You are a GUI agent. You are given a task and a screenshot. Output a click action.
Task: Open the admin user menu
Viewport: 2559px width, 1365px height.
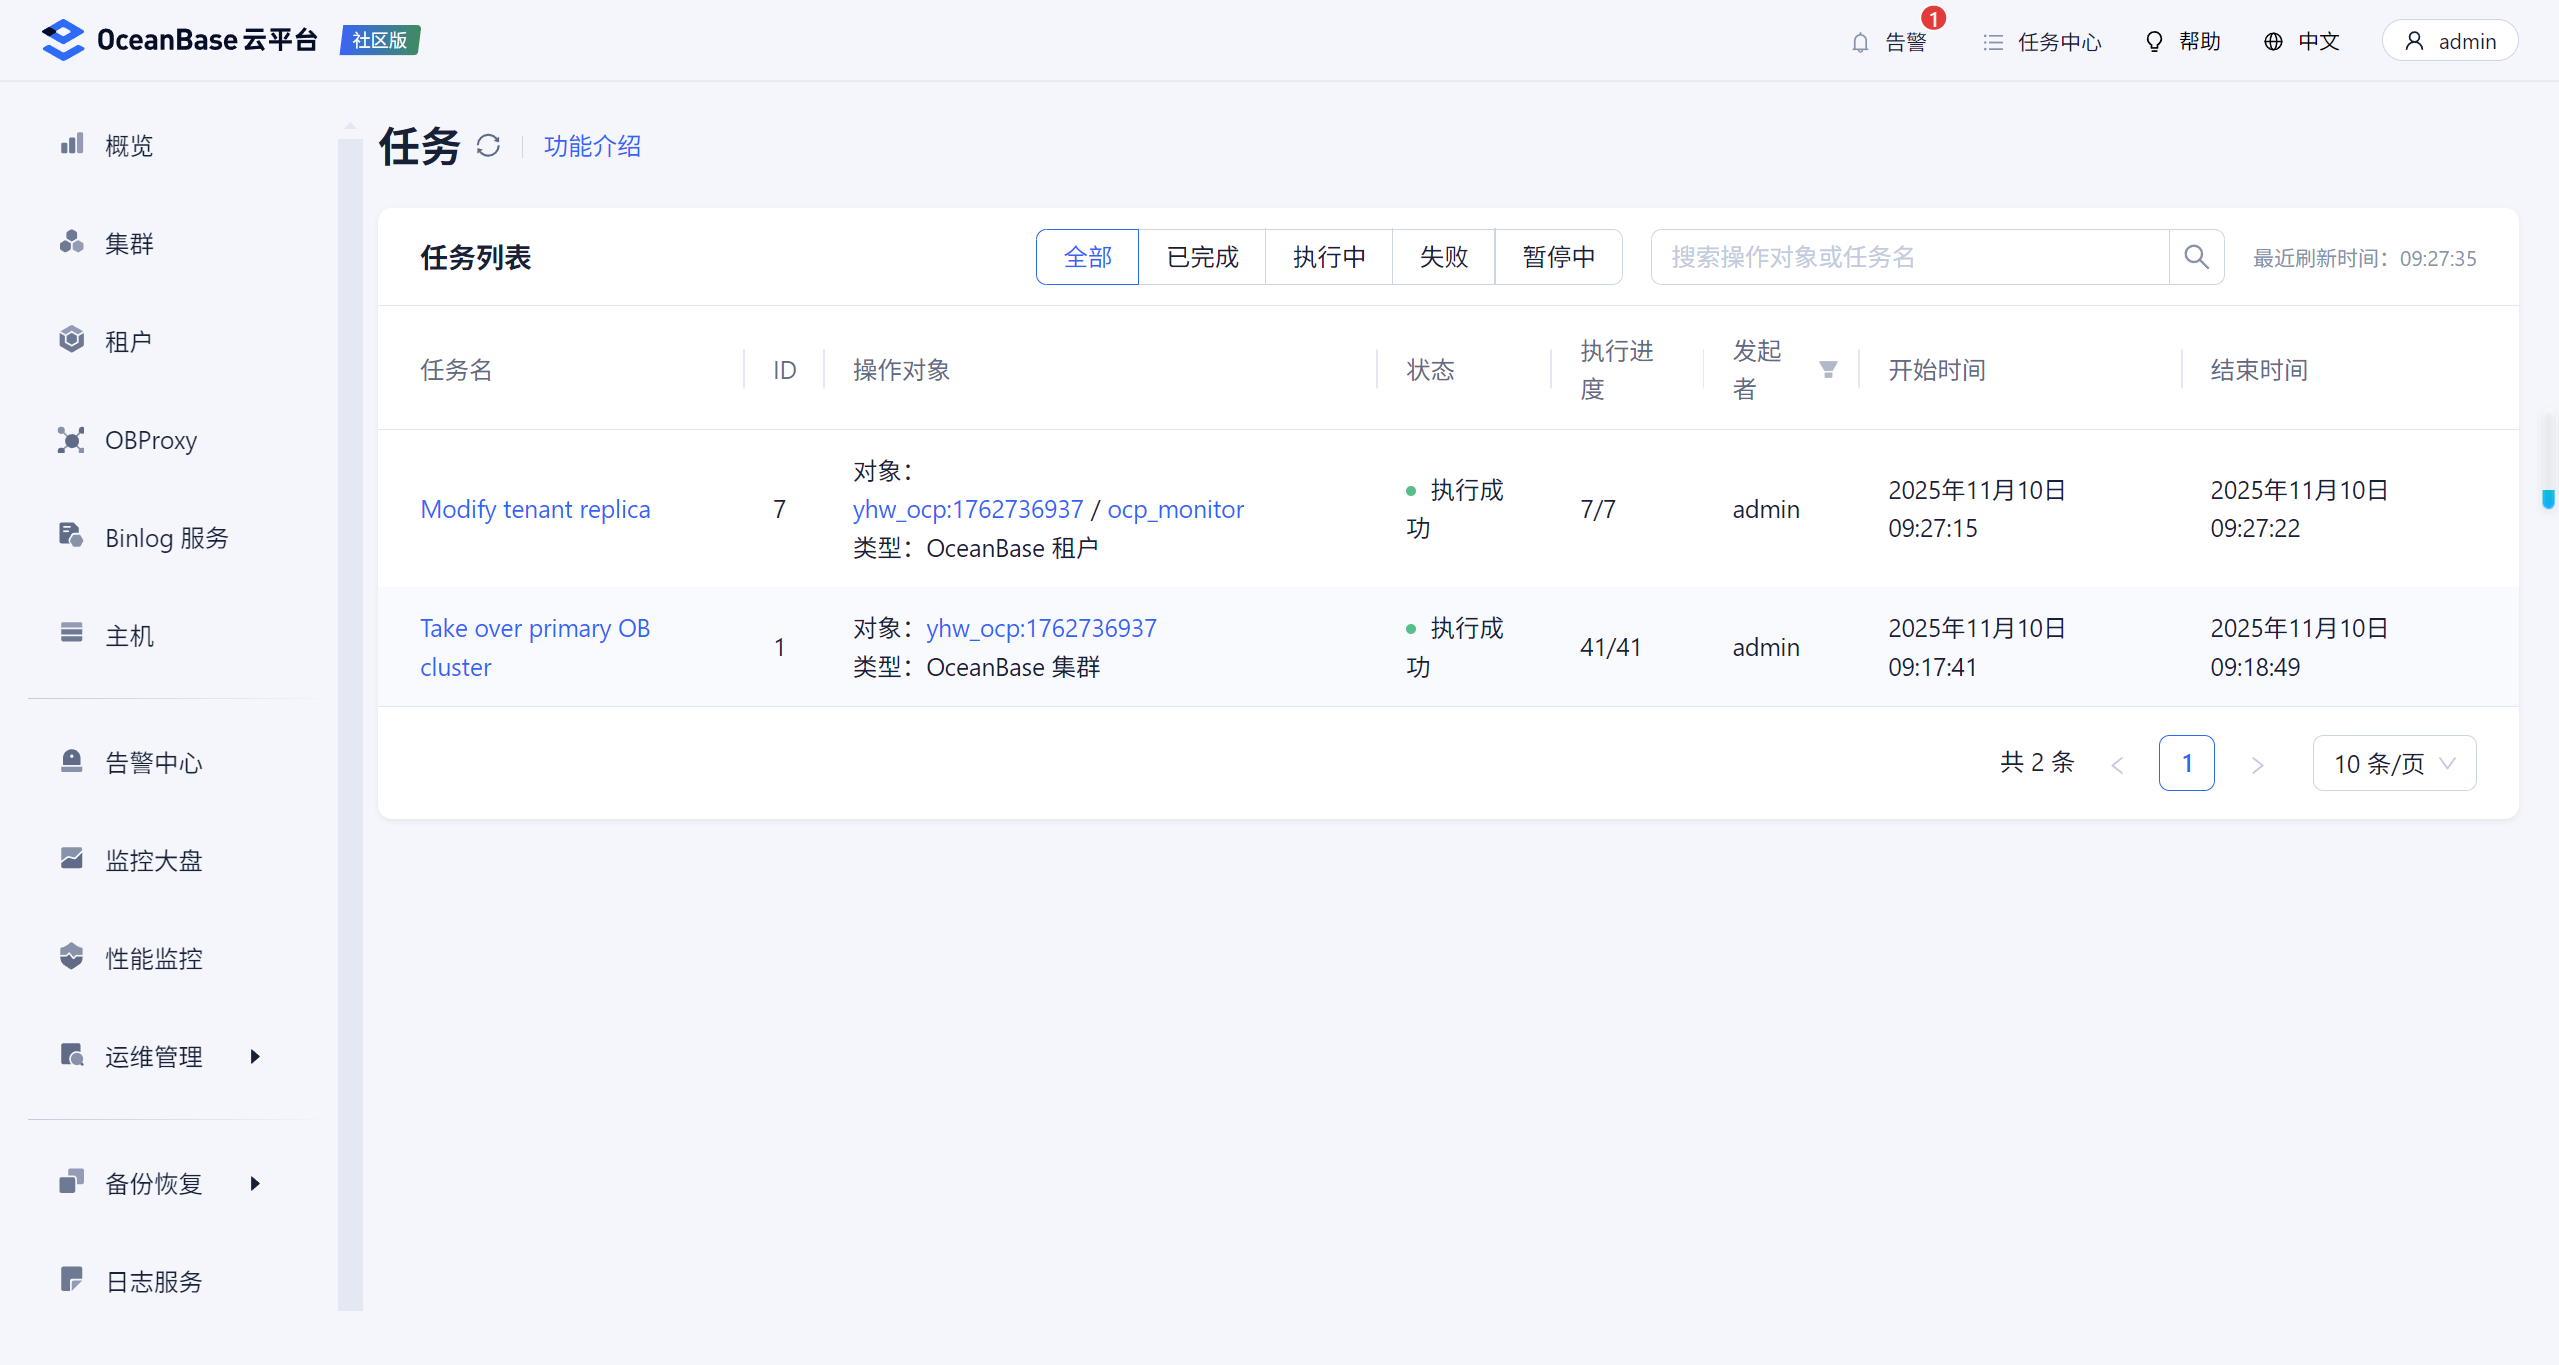(x=2449, y=42)
